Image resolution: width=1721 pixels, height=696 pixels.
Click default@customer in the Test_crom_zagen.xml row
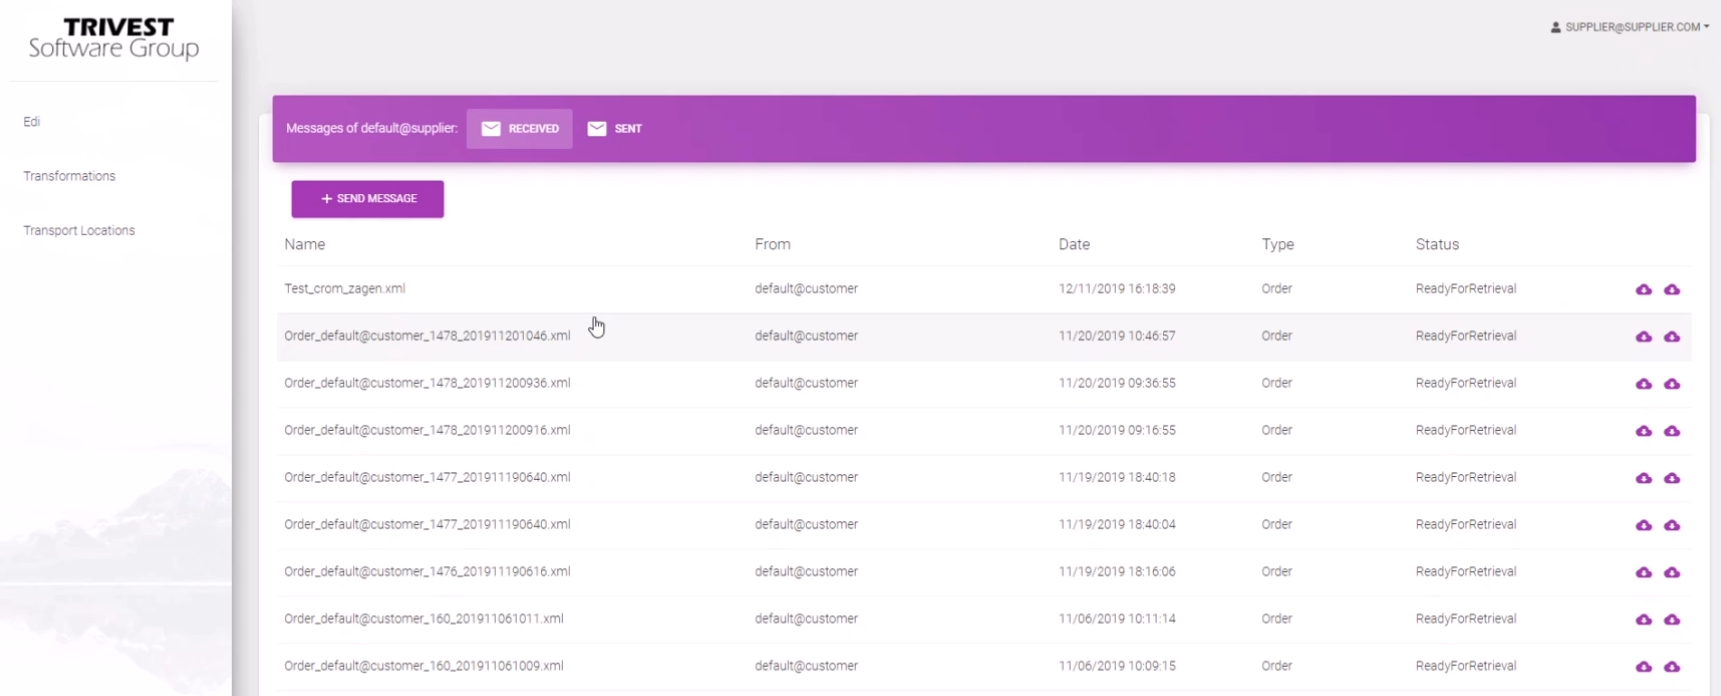pos(806,288)
